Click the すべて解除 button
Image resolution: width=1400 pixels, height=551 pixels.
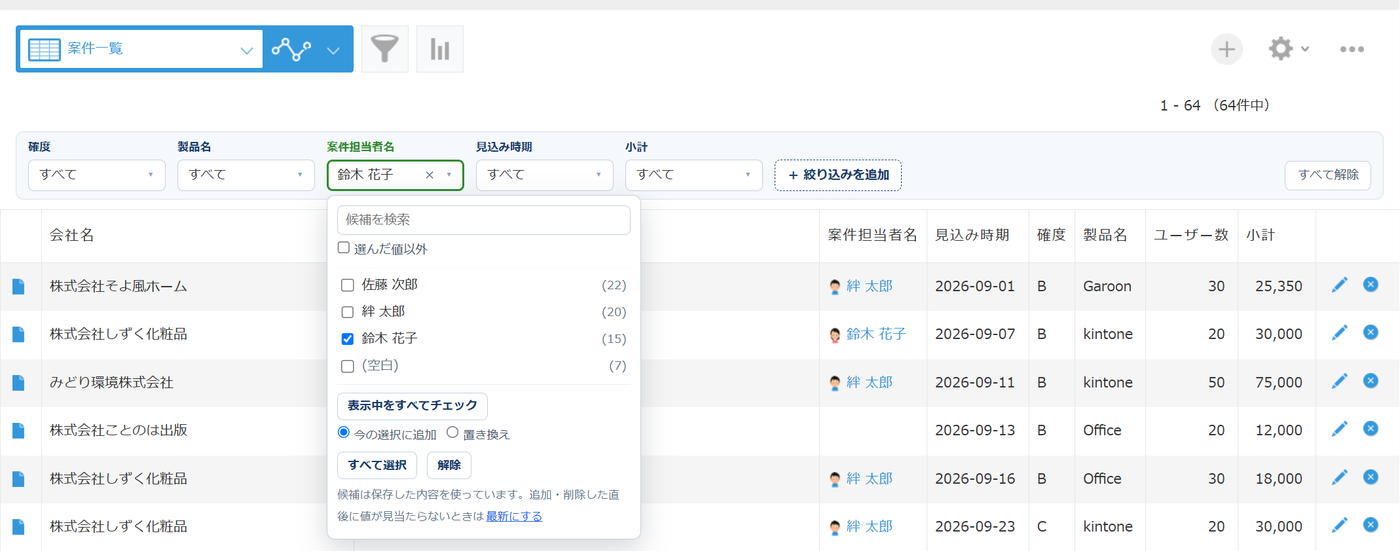(x=1328, y=175)
